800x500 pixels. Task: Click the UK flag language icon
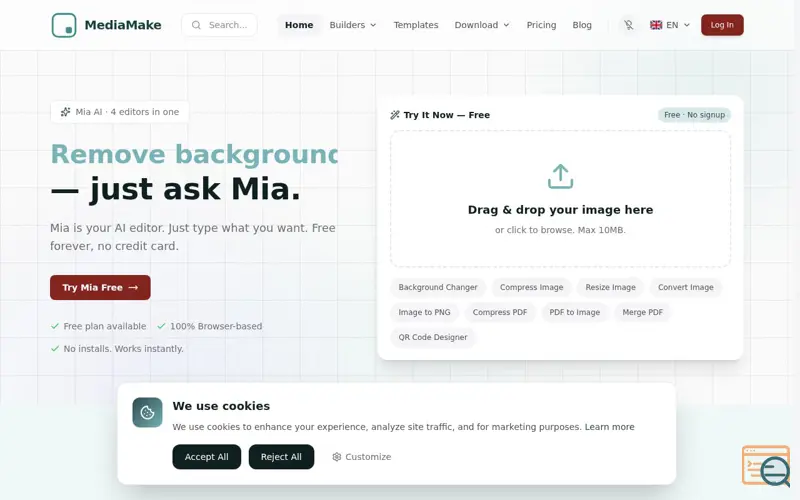[656, 25]
